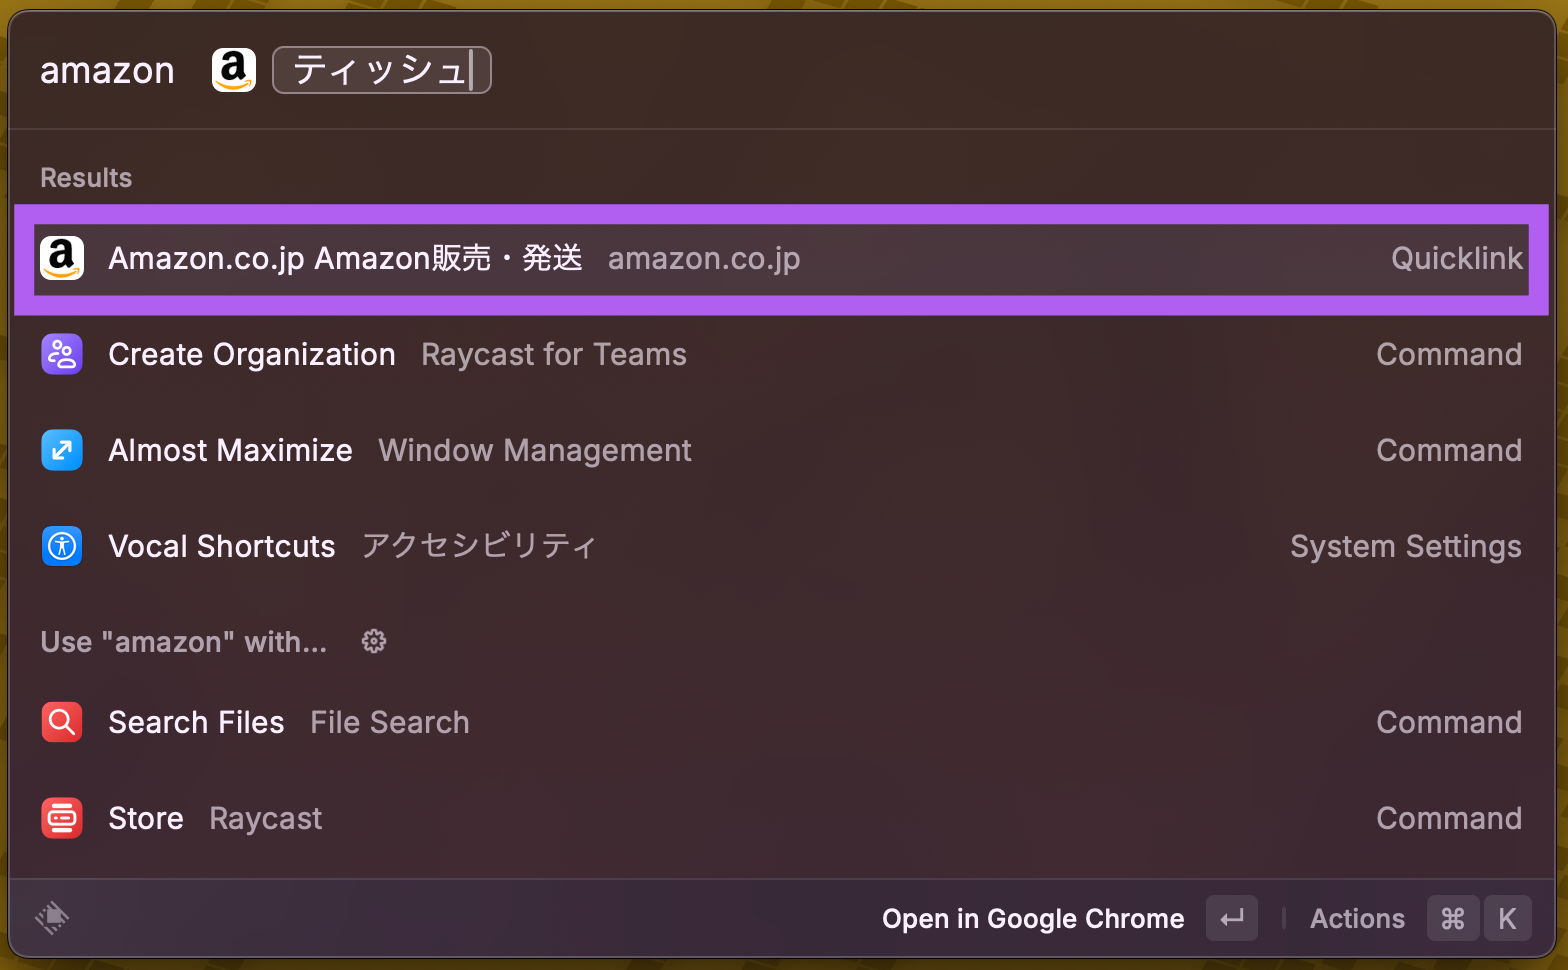Image resolution: width=1568 pixels, height=970 pixels.
Task: Select the Amazon.co.jp Quicklink result
Action: point(782,259)
